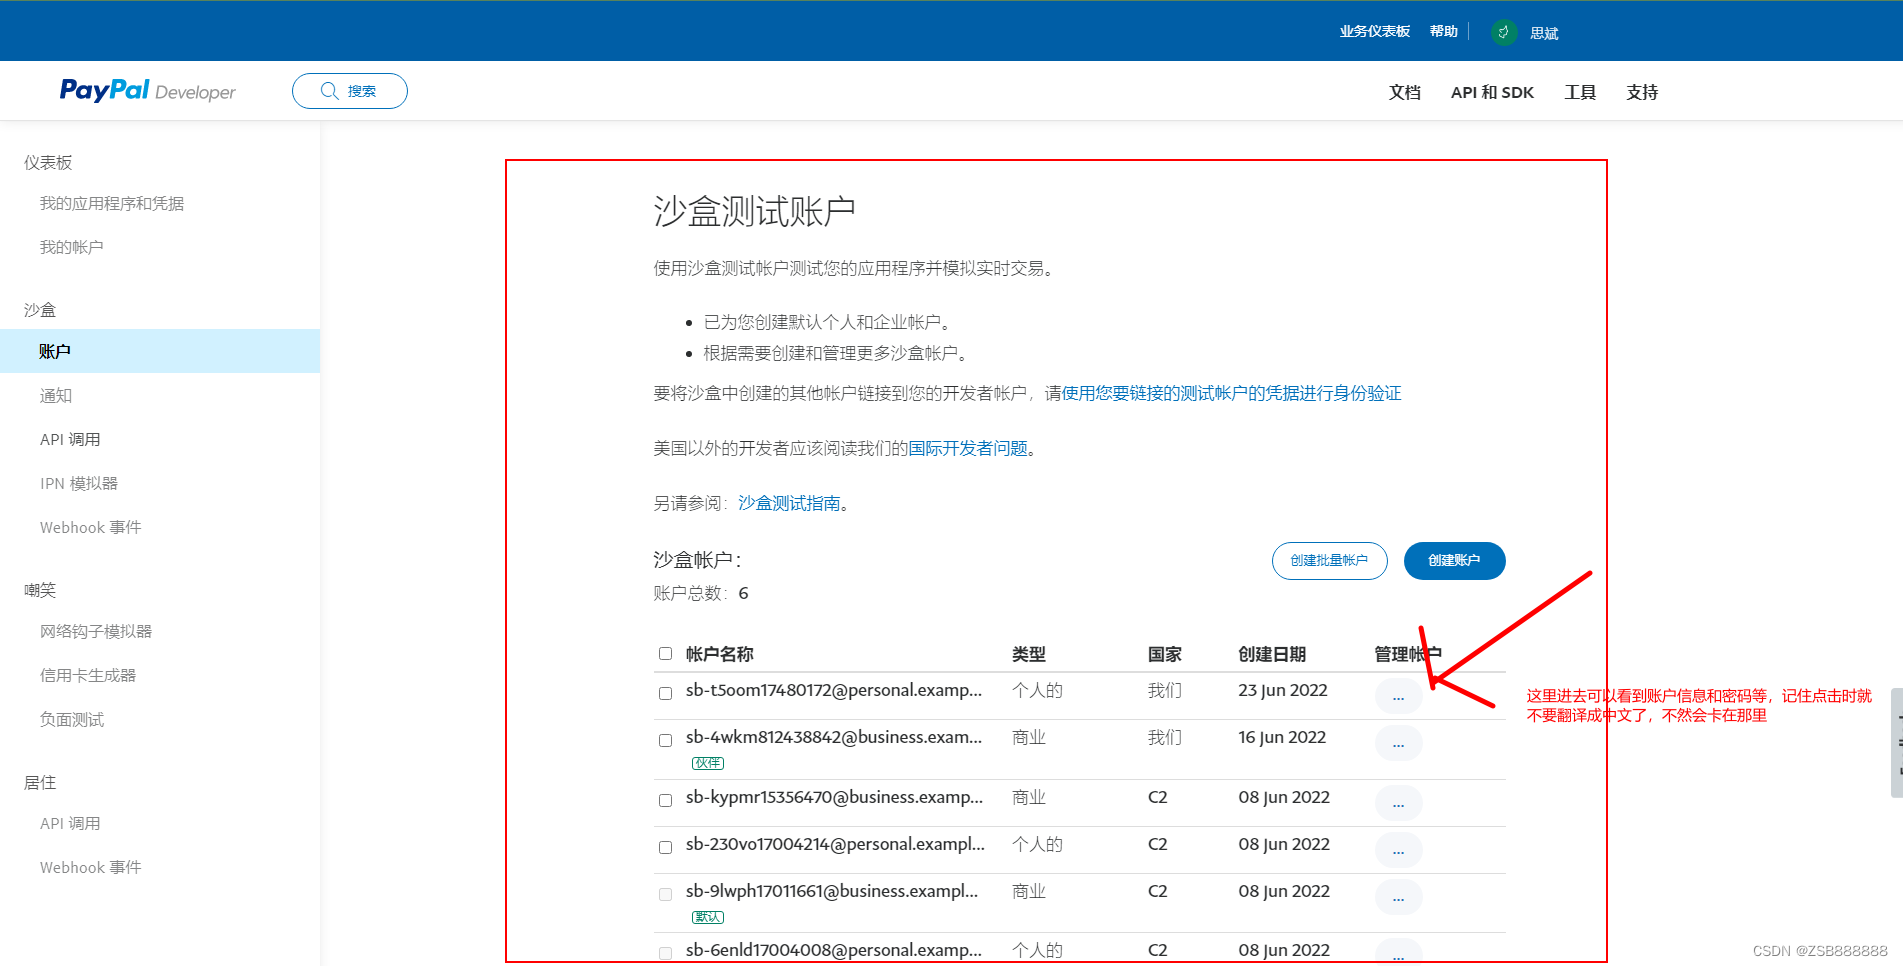Click the search magnifier icon
The width and height of the screenshot is (1903, 966).
pyautogui.click(x=329, y=90)
